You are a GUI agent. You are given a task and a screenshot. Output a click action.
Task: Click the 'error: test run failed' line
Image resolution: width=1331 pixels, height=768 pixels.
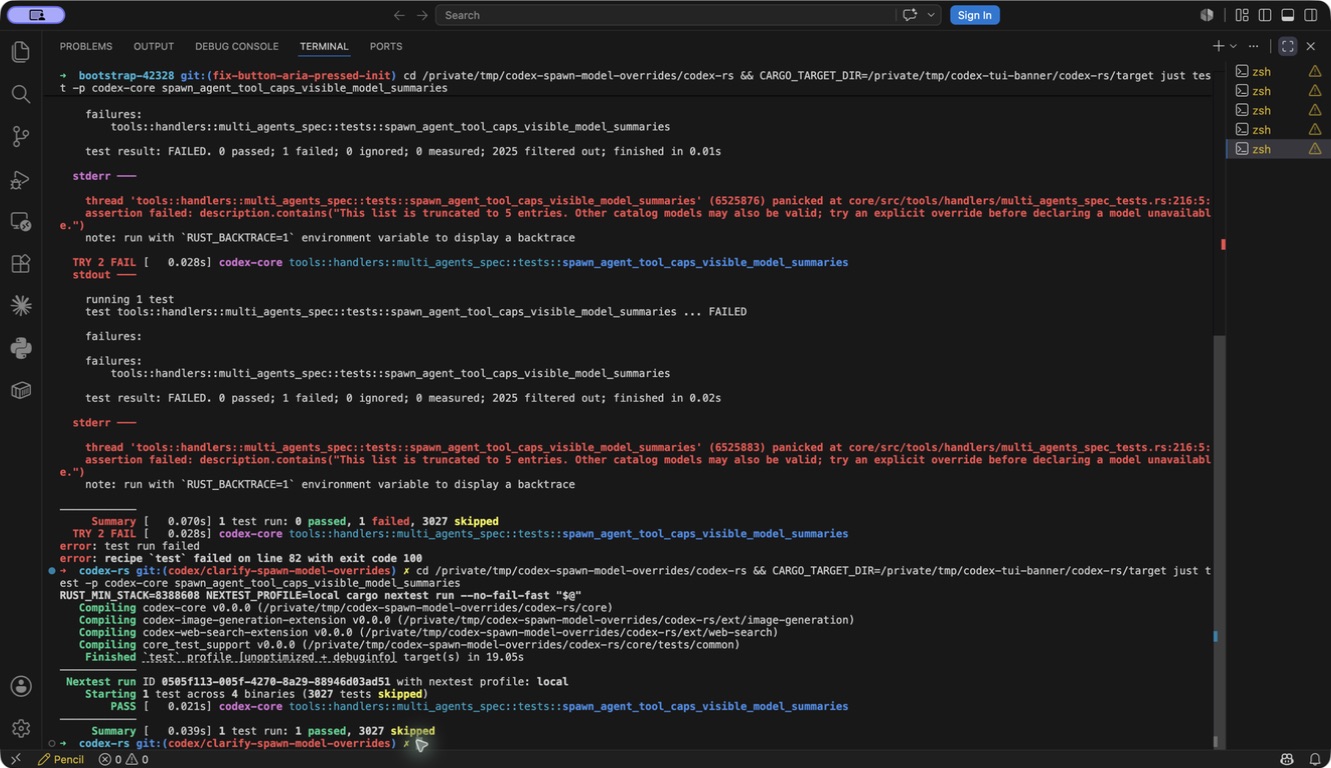[129, 546]
